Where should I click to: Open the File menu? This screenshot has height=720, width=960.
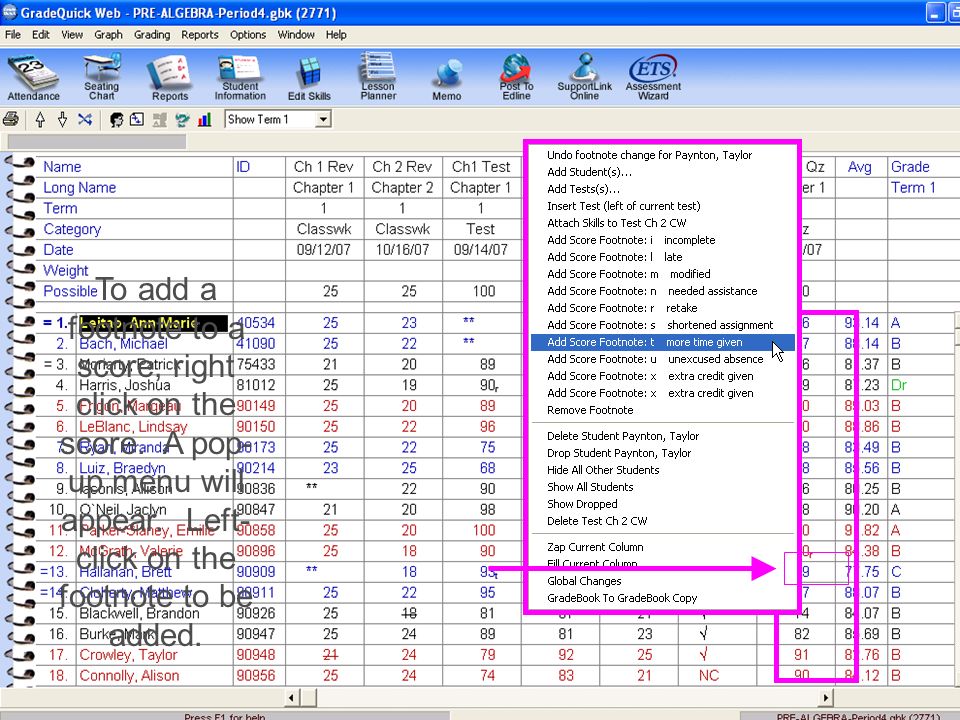tap(13, 35)
